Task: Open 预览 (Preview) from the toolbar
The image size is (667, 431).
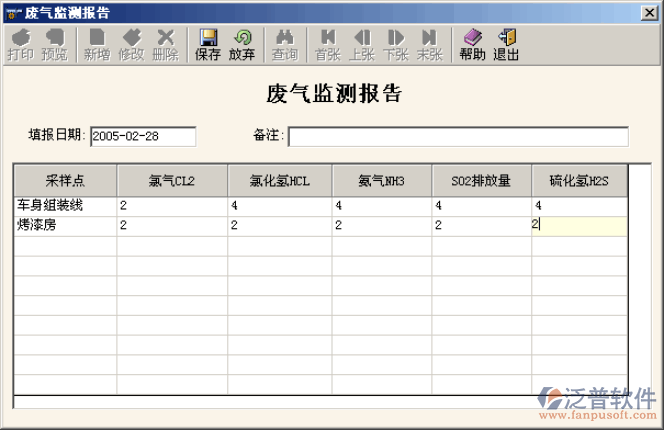Action: click(x=54, y=45)
